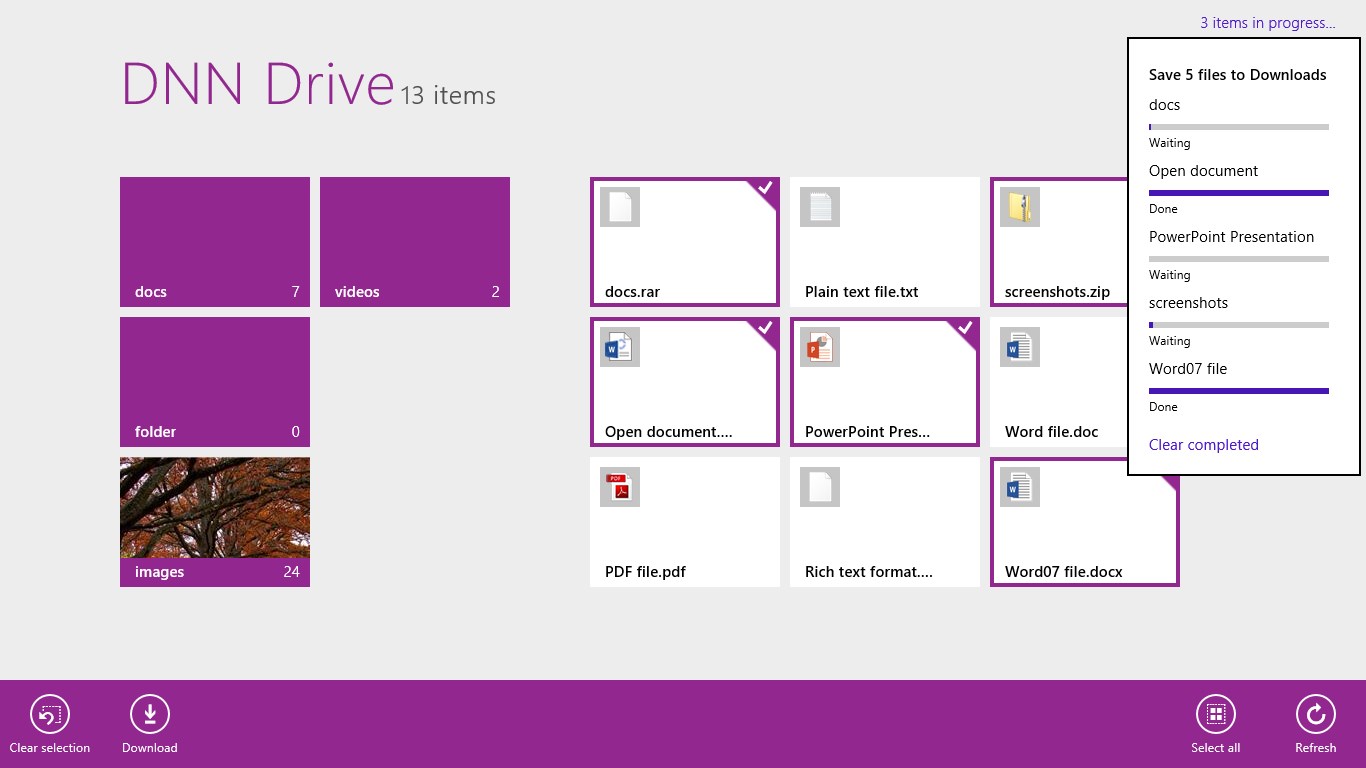The height and width of the screenshot is (768, 1366).
Task: Click the PowerPoint Presentation progress bar
Action: click(x=1239, y=259)
